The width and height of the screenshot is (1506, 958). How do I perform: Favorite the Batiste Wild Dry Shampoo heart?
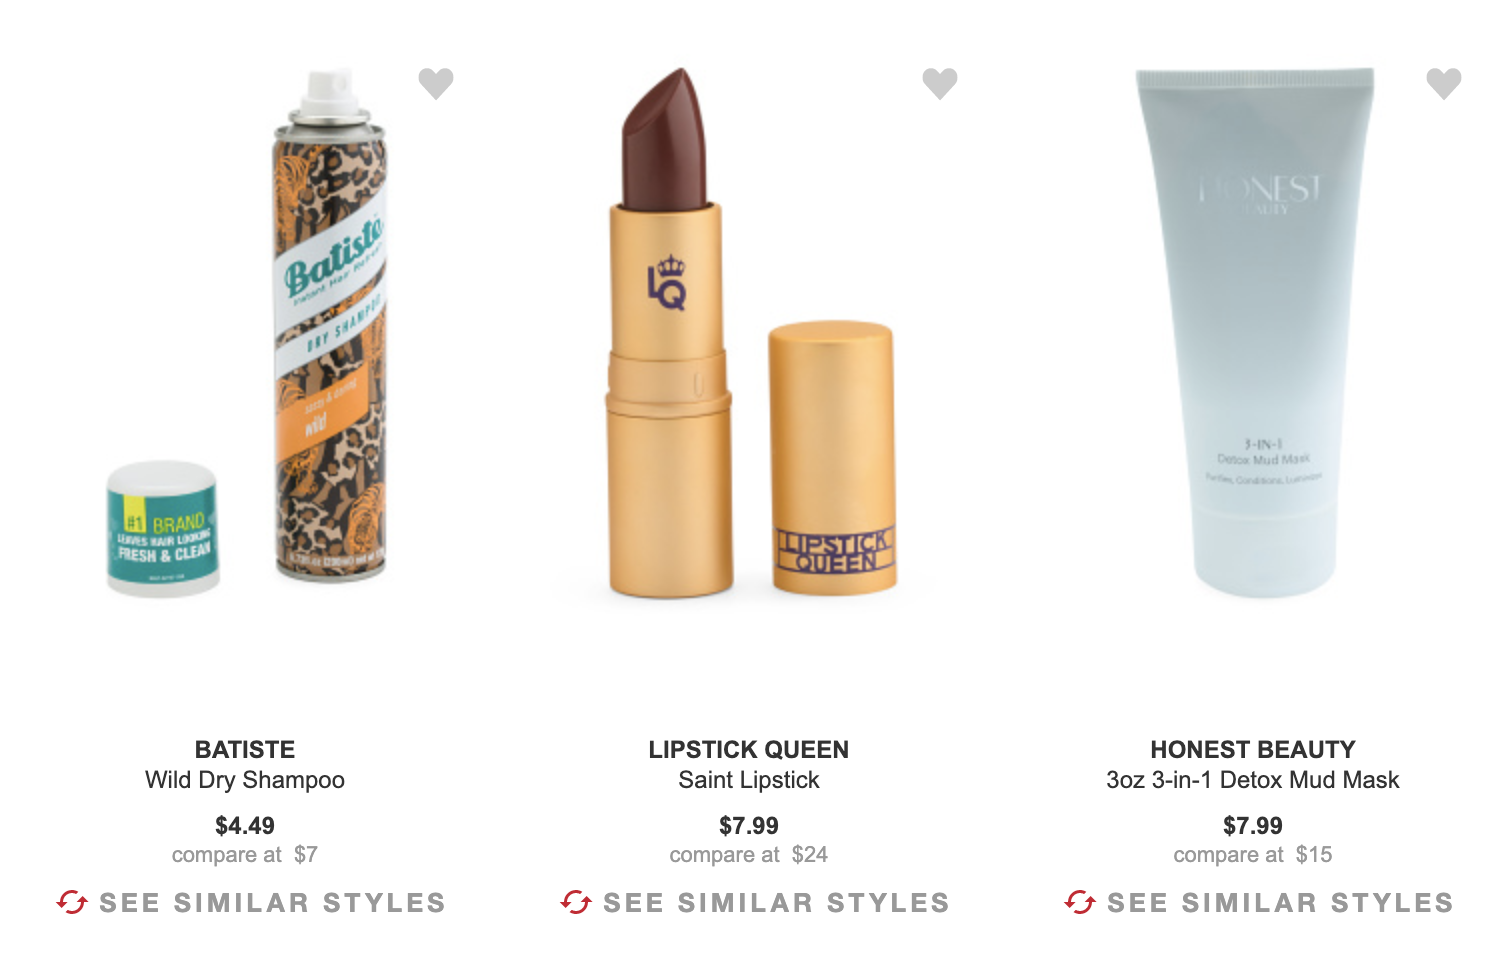436,83
